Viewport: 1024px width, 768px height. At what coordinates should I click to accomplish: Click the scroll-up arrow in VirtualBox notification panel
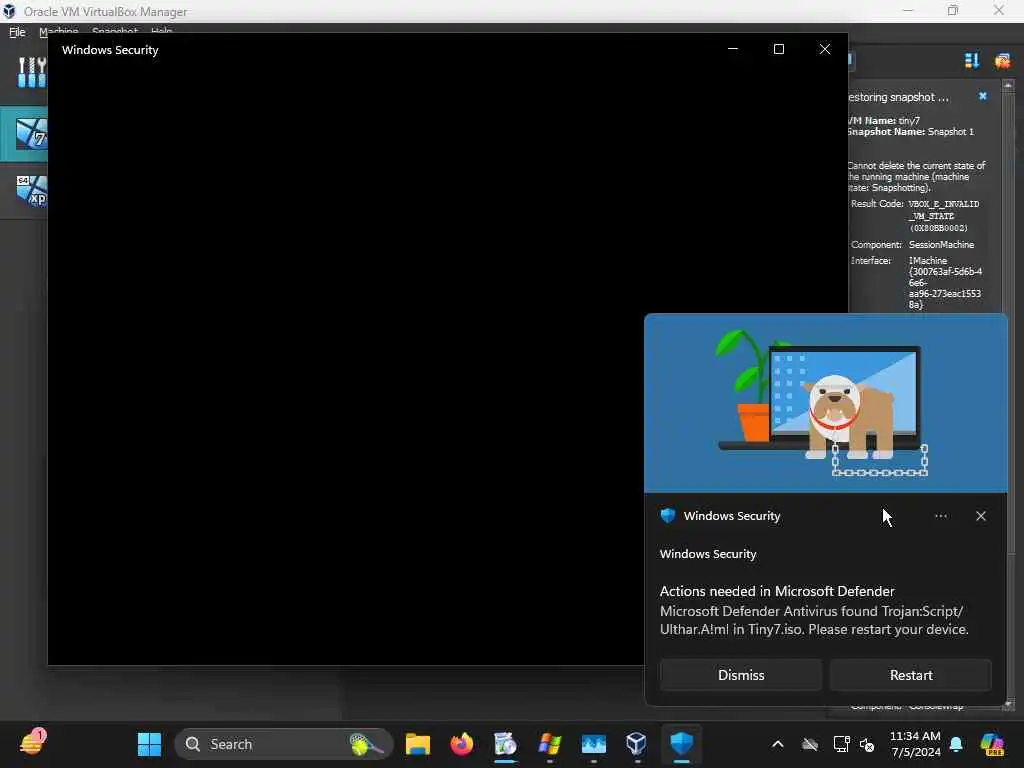point(1008,85)
